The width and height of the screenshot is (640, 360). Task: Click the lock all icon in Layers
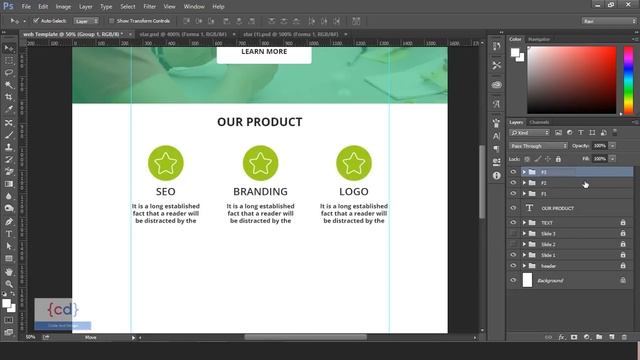pyautogui.click(x=558, y=159)
